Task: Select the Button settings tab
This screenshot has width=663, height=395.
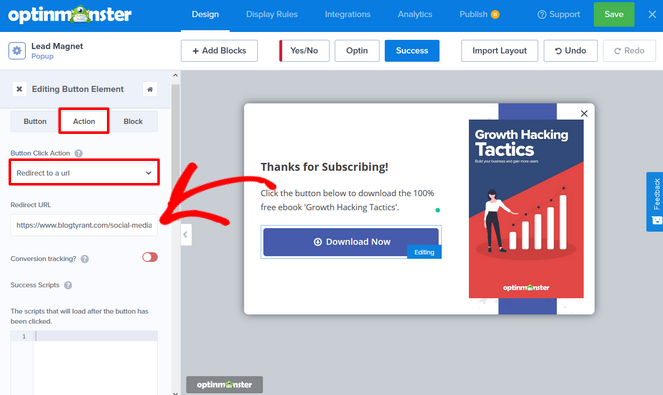Action: click(x=35, y=121)
